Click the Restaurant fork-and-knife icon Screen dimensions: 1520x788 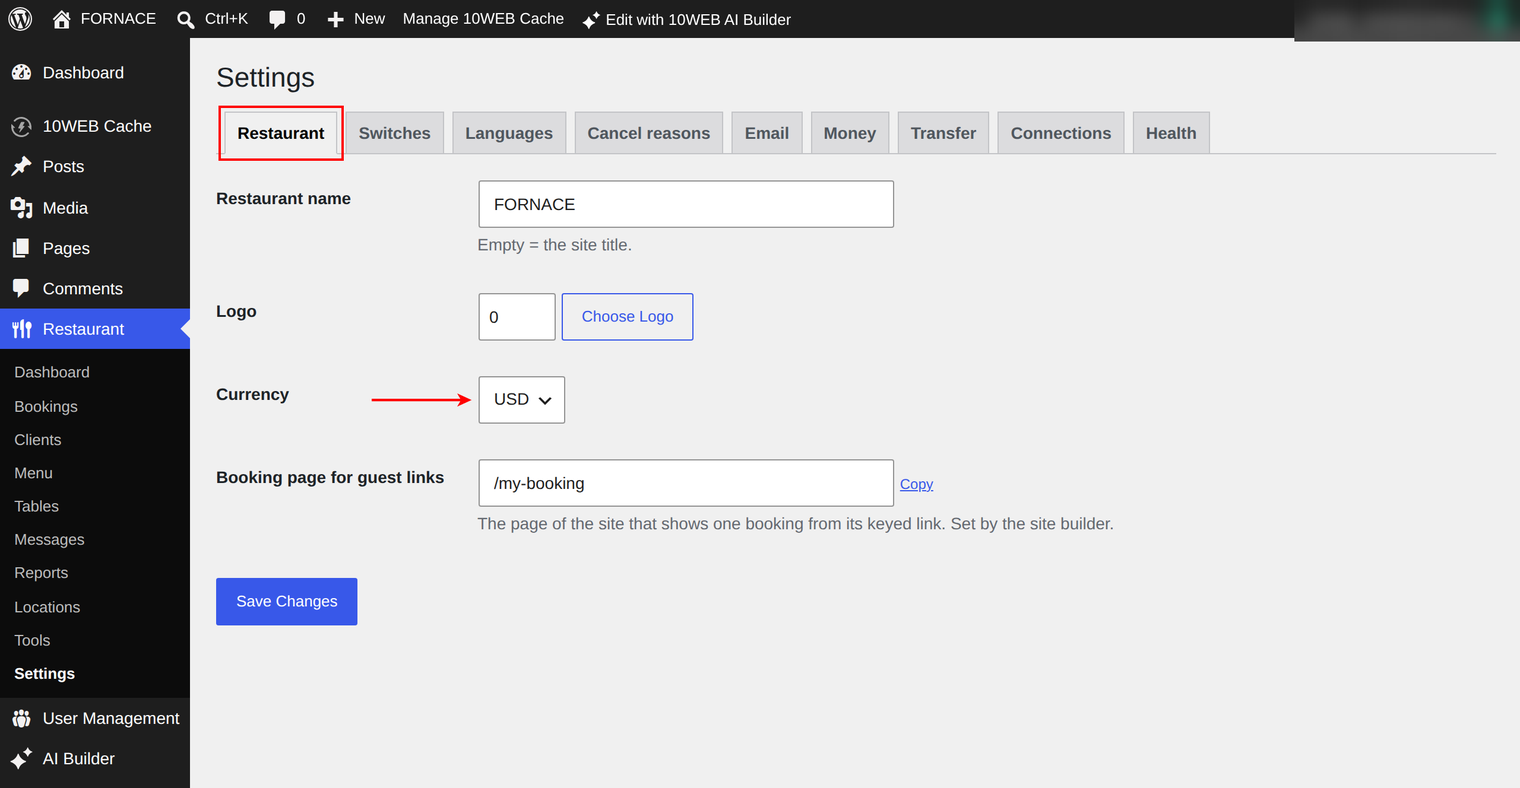point(21,329)
